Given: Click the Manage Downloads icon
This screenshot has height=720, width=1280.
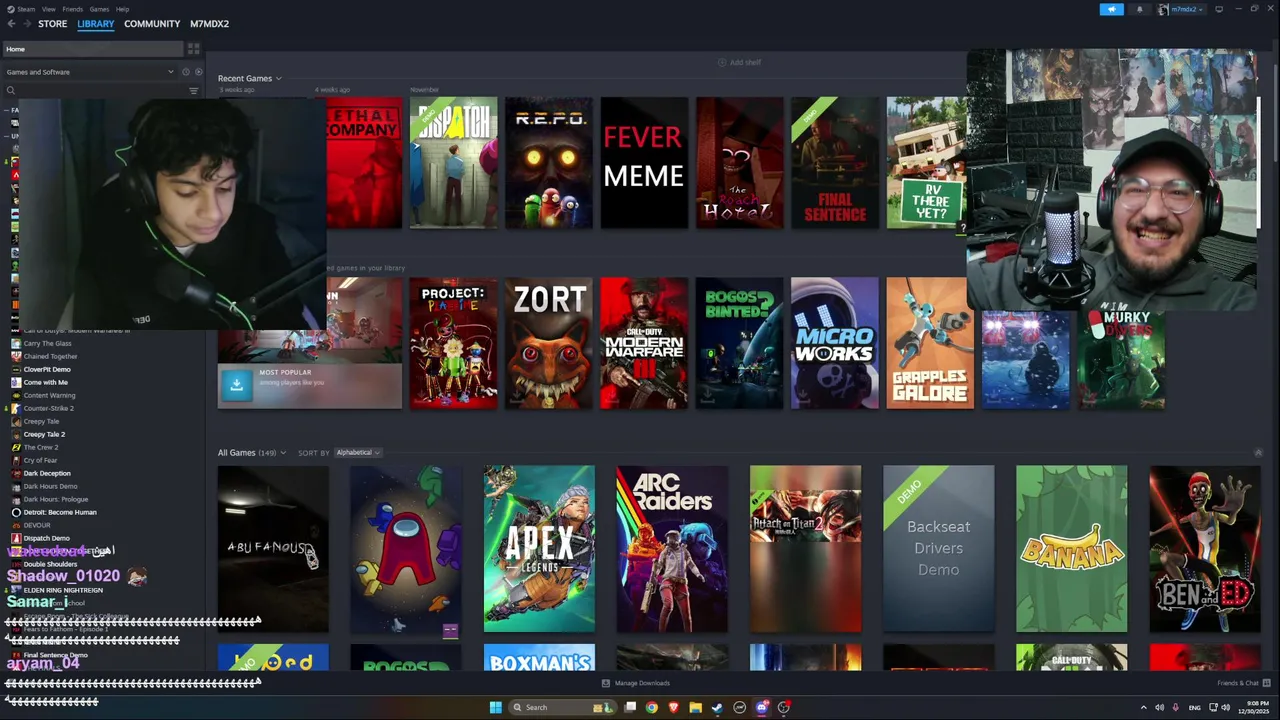Looking at the screenshot, I should pyautogui.click(x=606, y=683).
